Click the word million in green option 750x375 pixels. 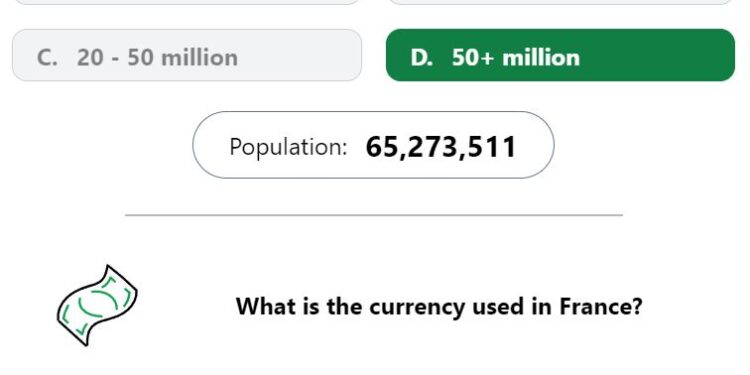pyautogui.click(x=541, y=57)
